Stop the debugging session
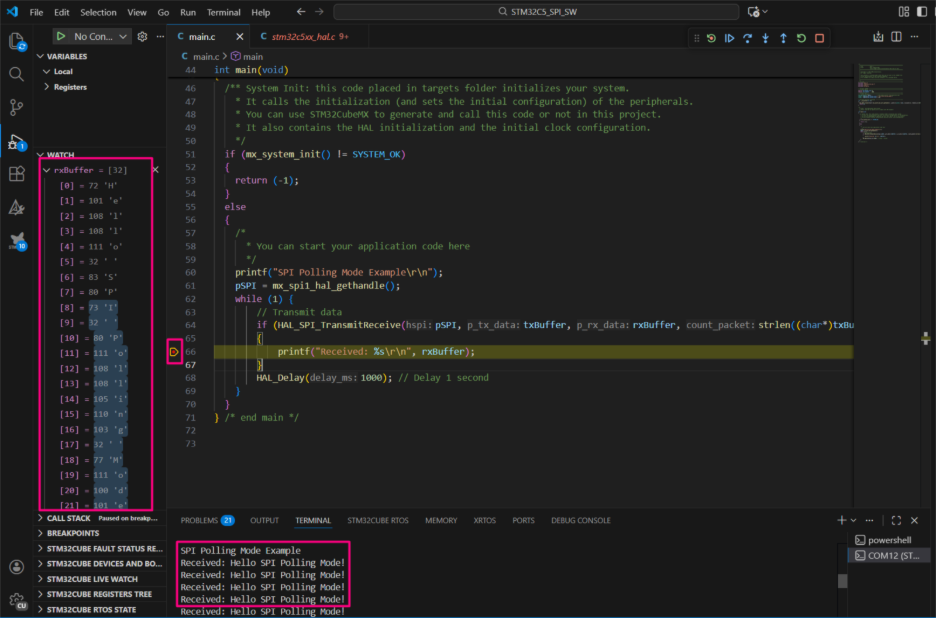This screenshot has height=618, width=936. [819, 38]
